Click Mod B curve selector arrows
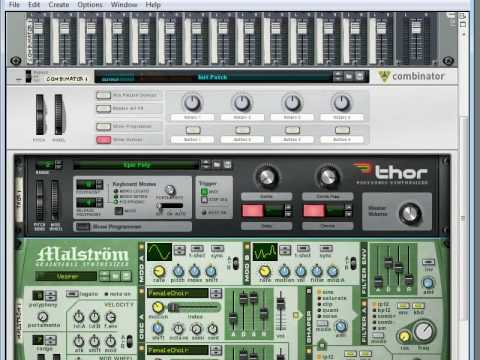Image resolution: width=480 pixels, height=360 pixels. 285,251
